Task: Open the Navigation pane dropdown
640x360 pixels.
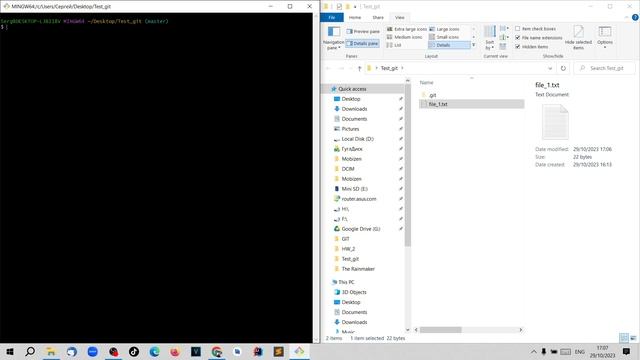Action: pyautogui.click(x=333, y=38)
